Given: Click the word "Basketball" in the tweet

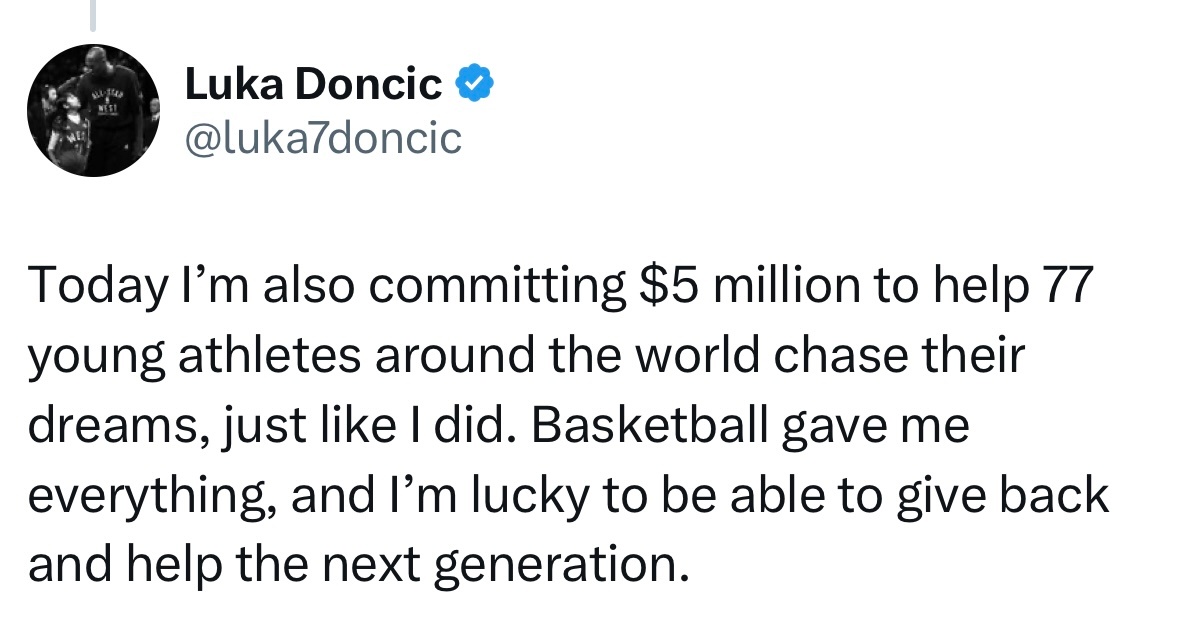Looking at the screenshot, I should tap(650, 425).
